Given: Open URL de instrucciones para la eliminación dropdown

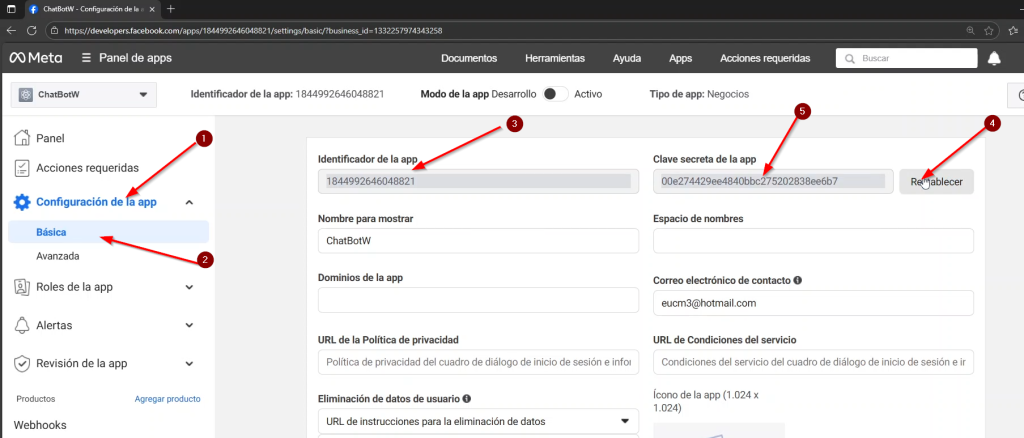Looking at the screenshot, I should tap(478, 421).
